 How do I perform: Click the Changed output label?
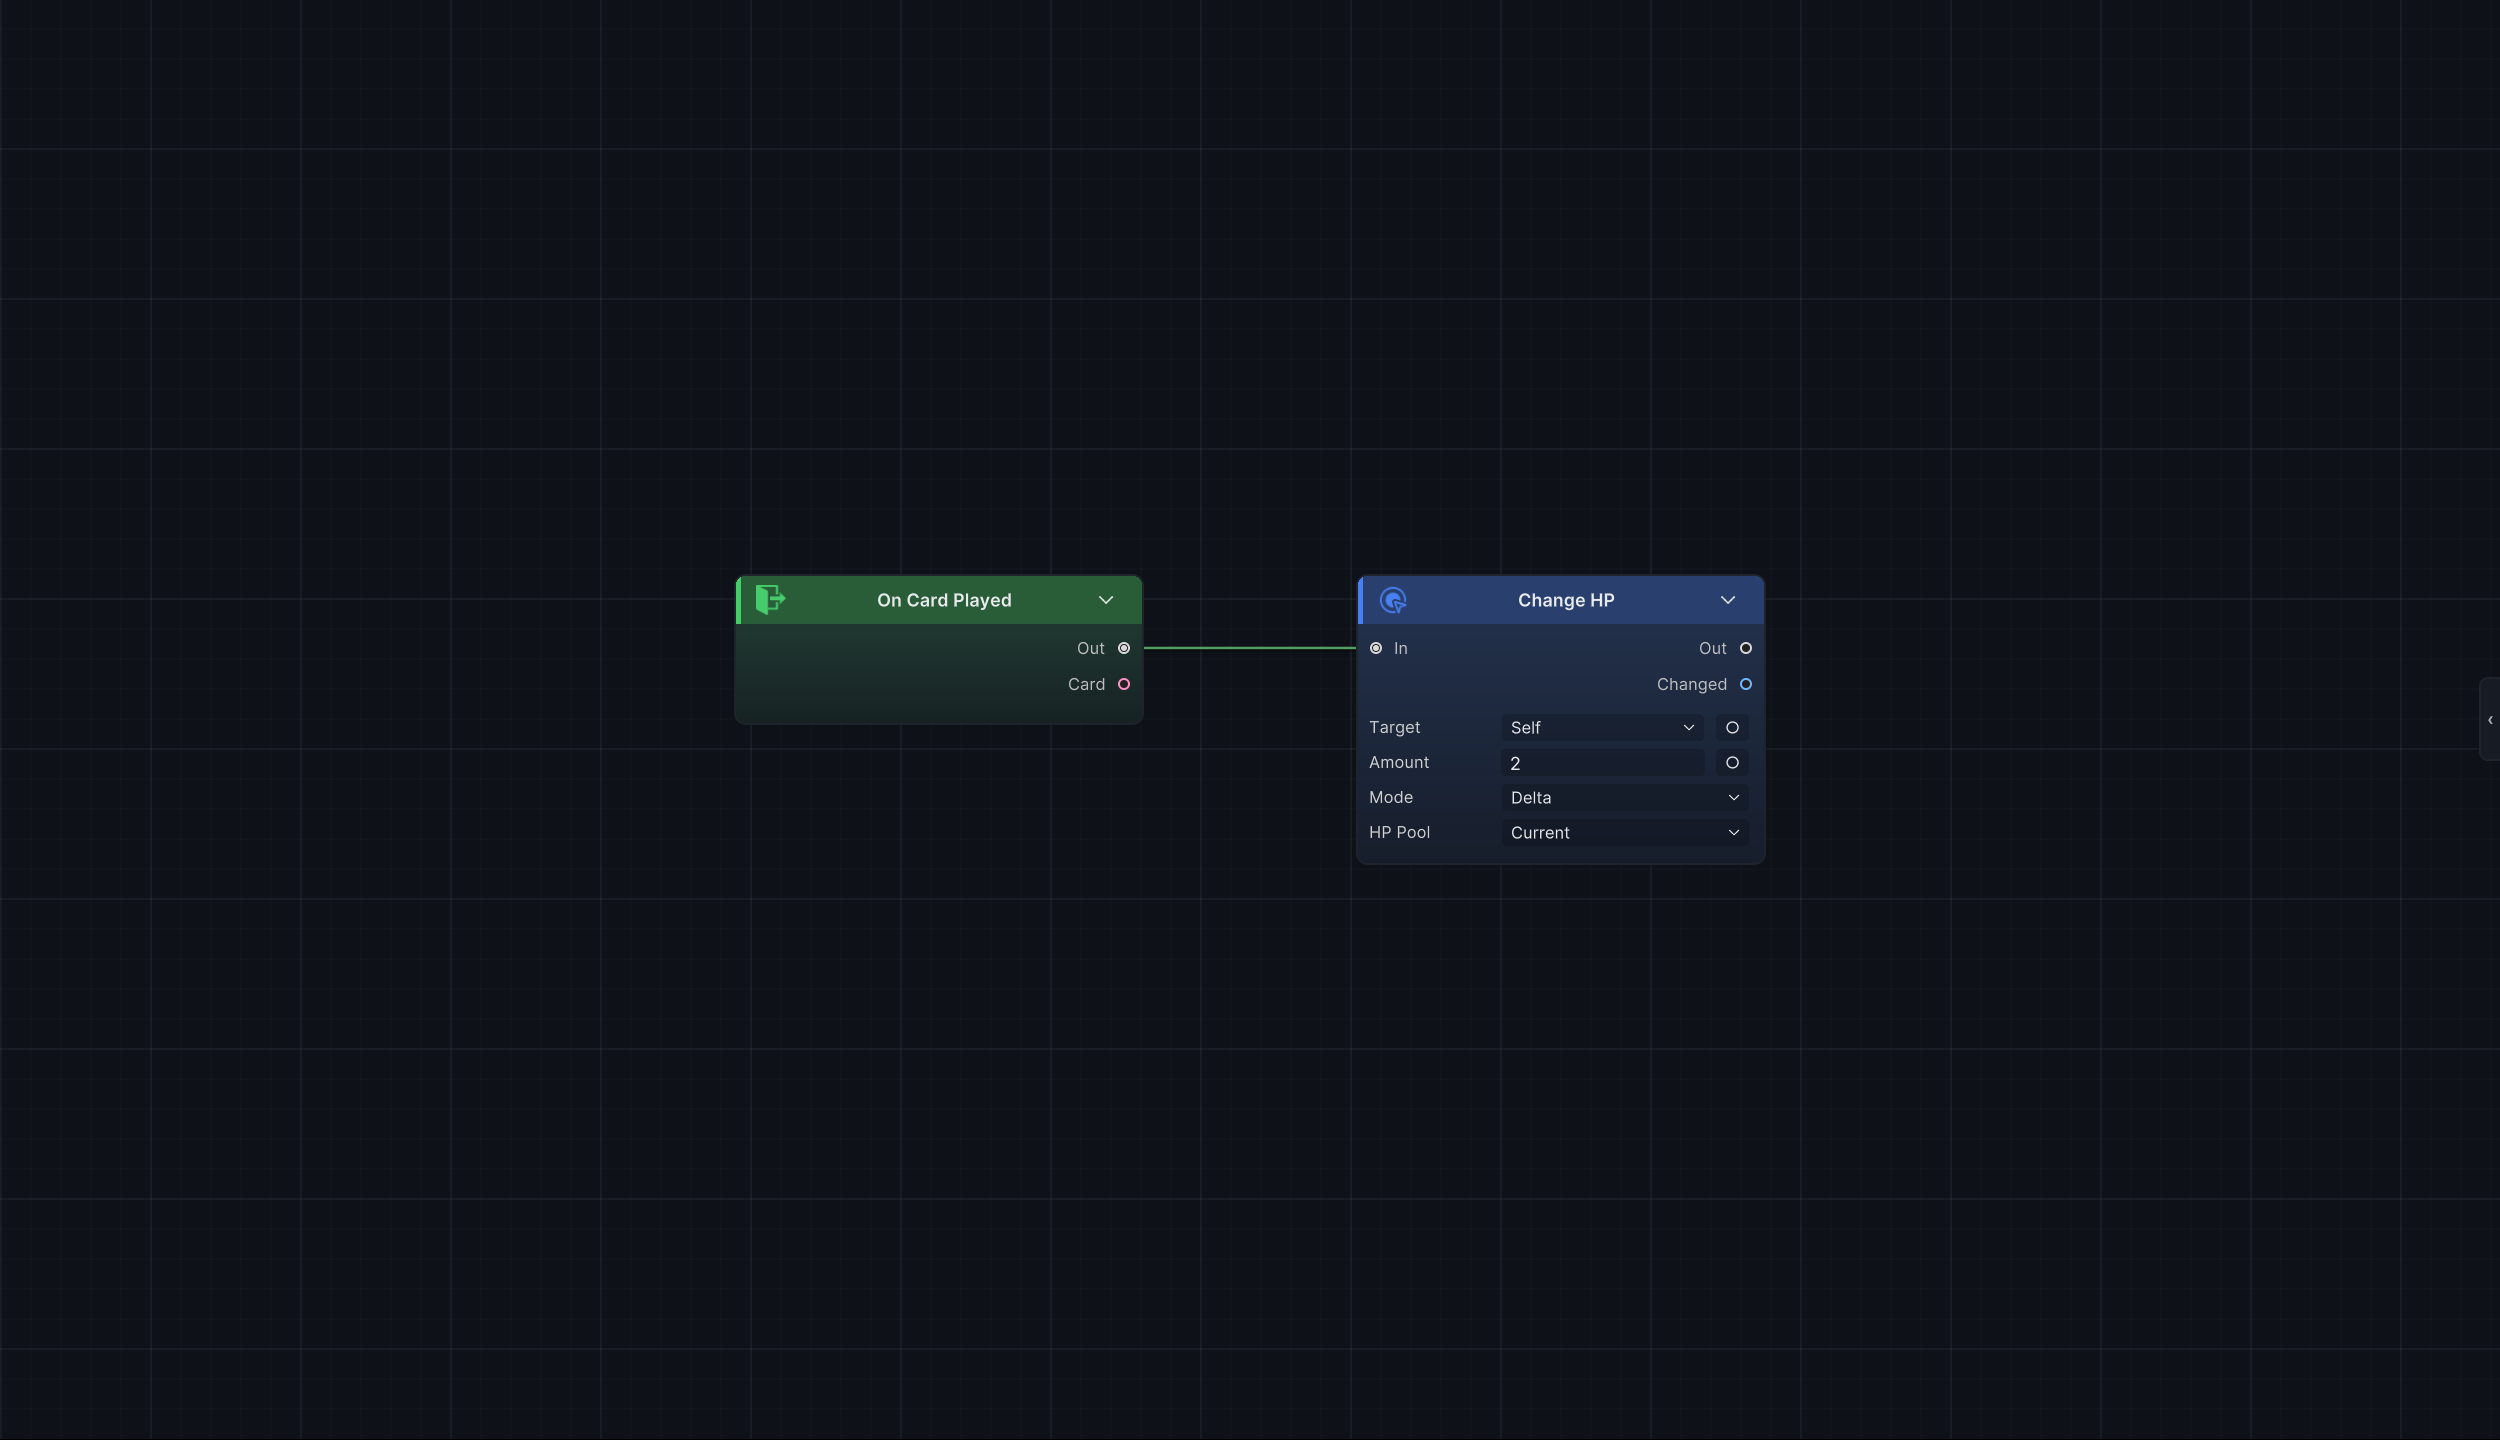tap(1691, 684)
